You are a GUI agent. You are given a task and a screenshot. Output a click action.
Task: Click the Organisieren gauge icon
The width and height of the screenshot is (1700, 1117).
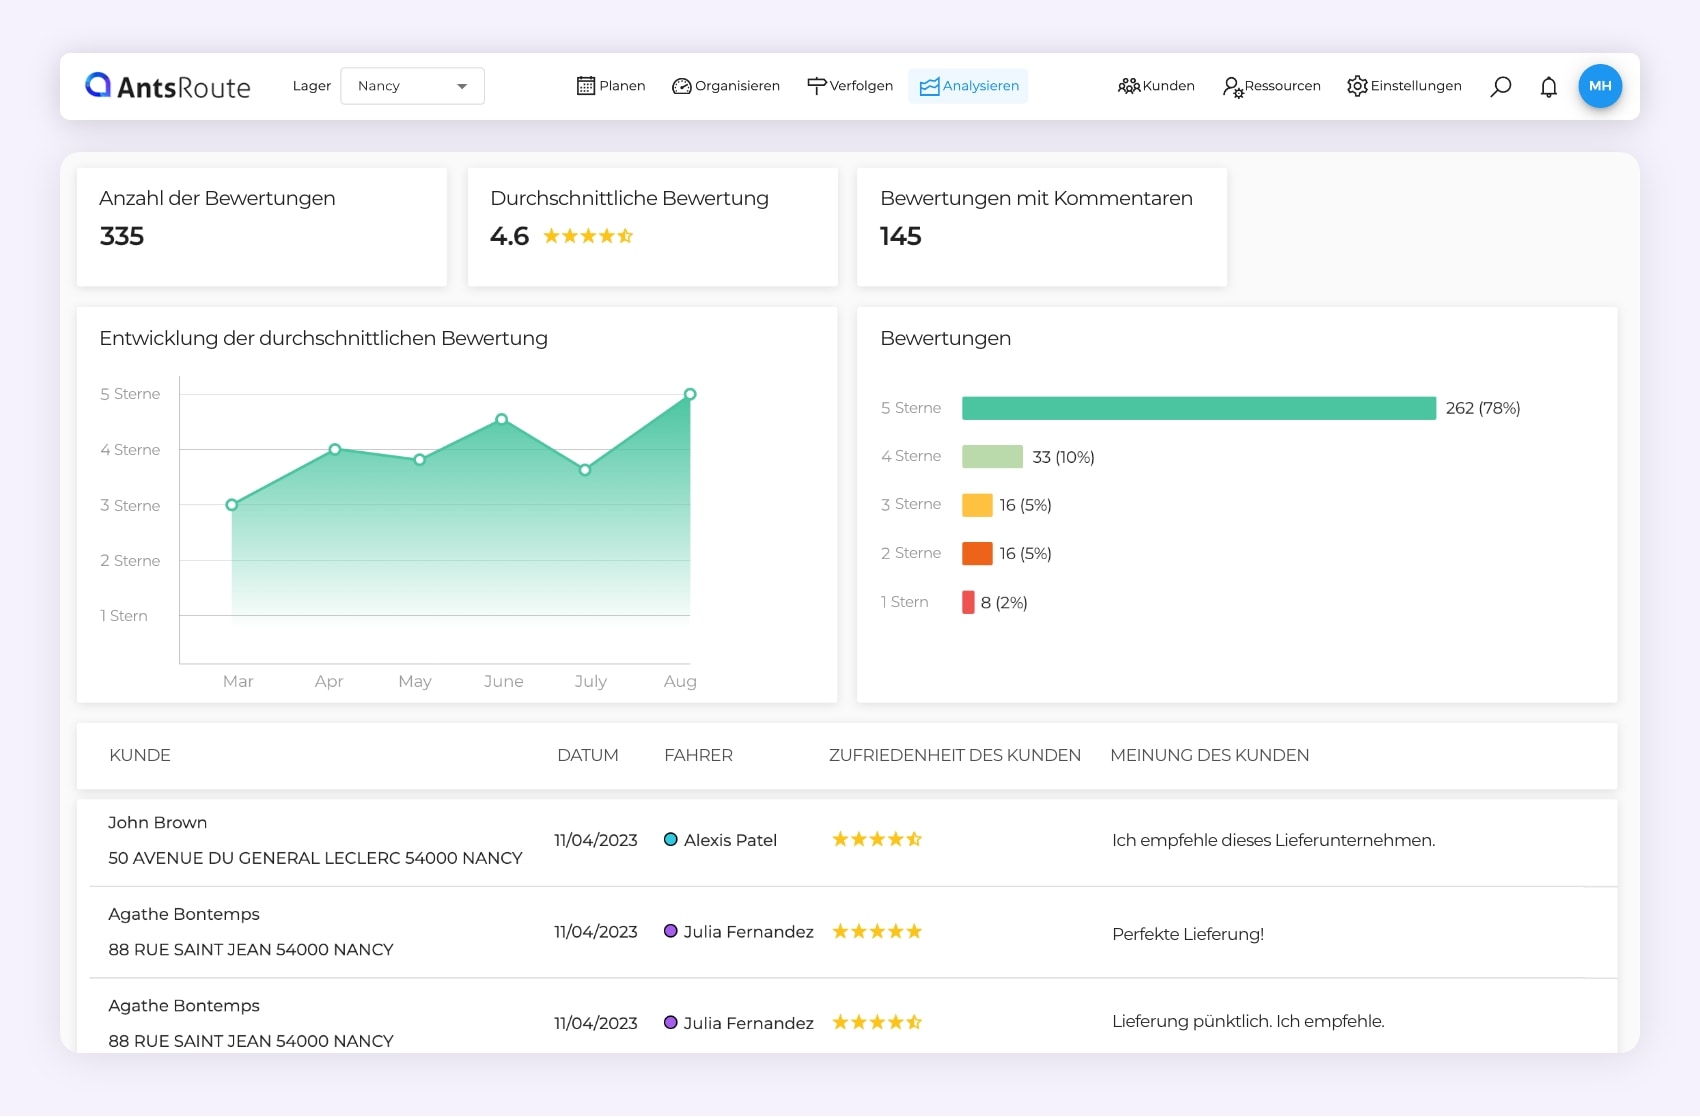coord(682,86)
